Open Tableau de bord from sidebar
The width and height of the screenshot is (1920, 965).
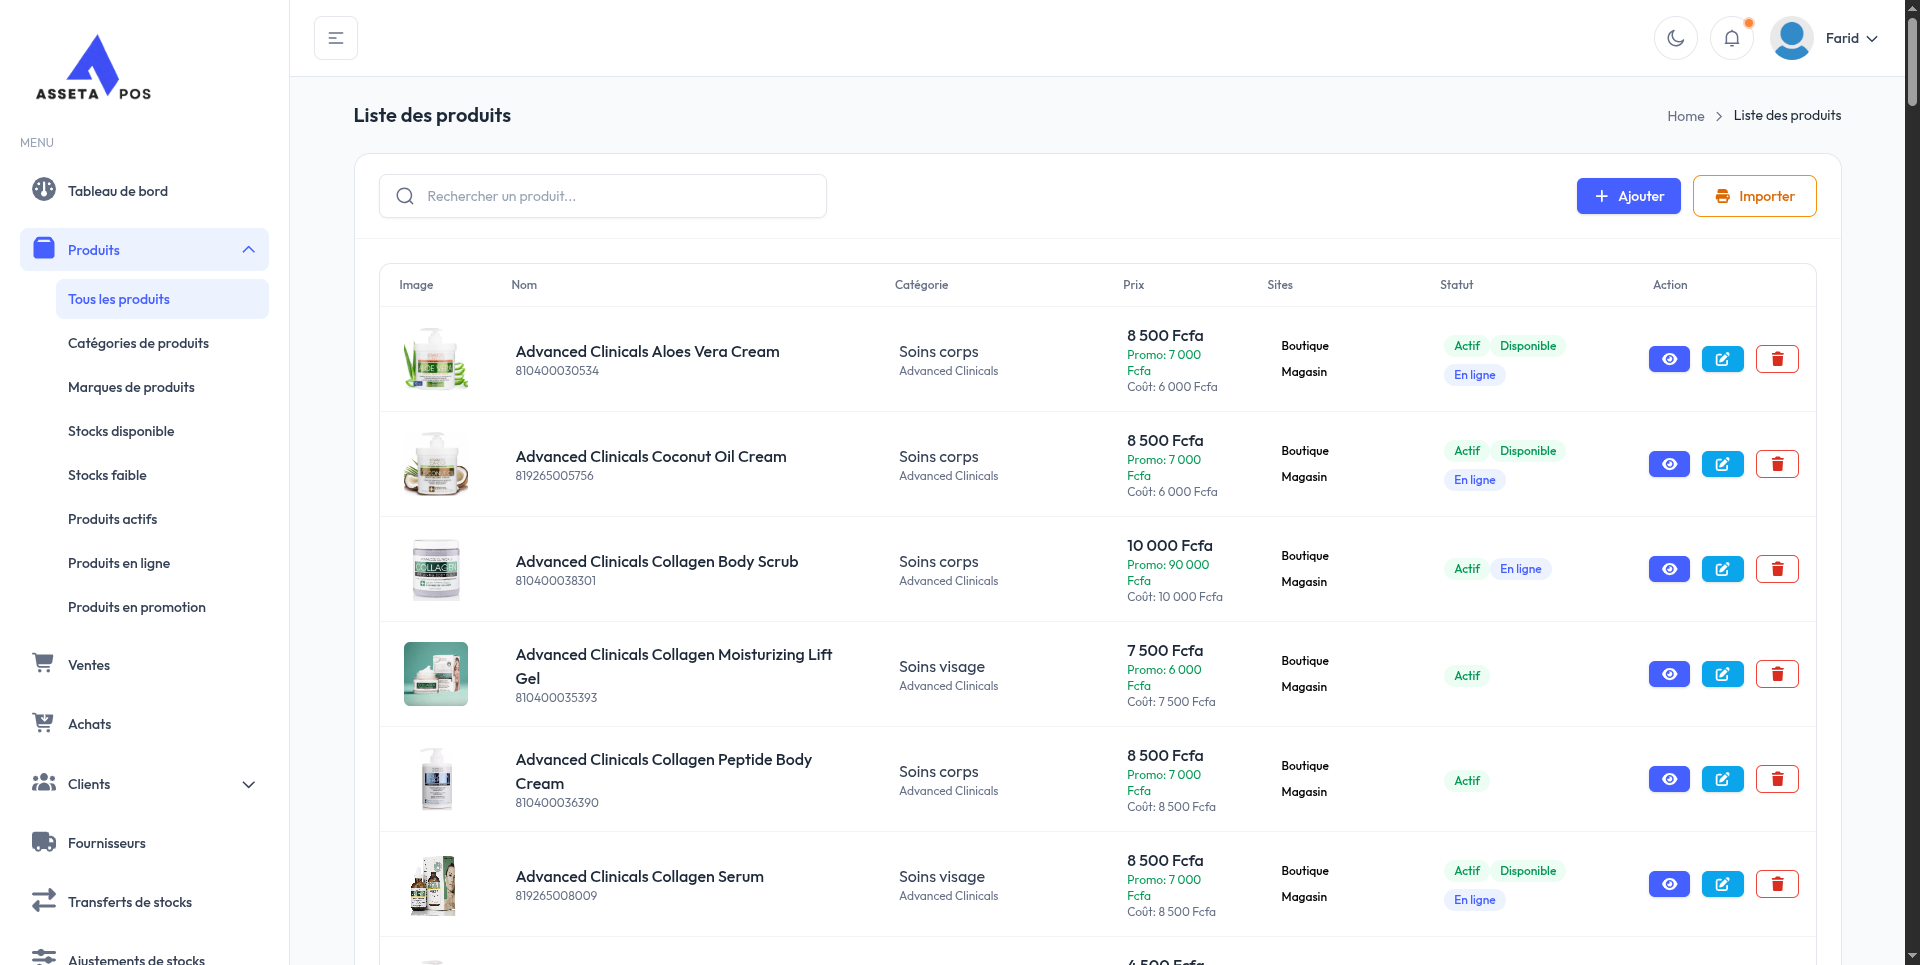click(x=117, y=191)
